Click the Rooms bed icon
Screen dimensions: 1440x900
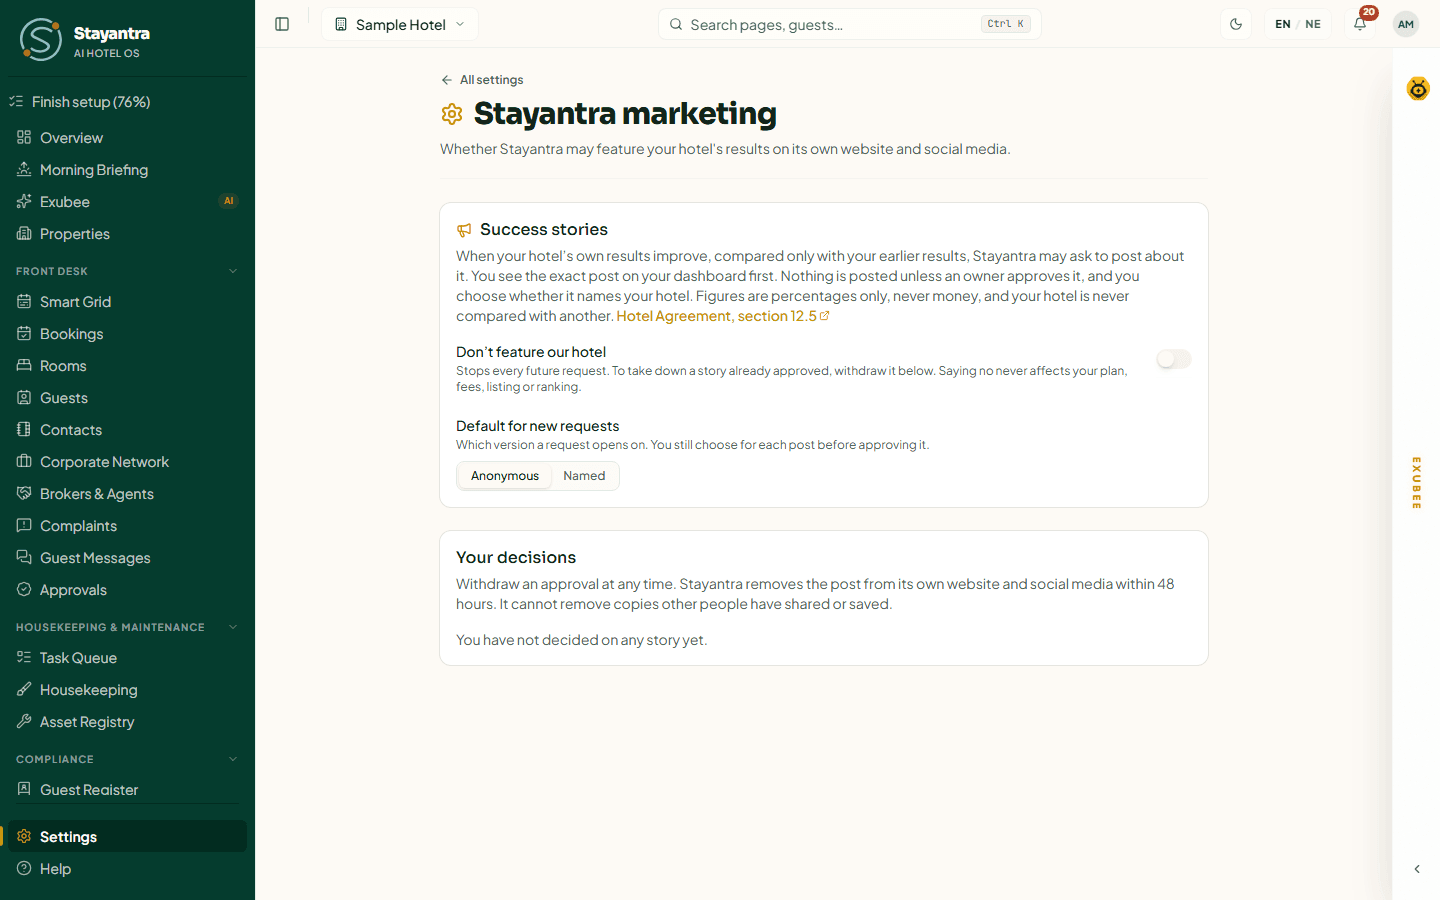pyautogui.click(x=24, y=365)
